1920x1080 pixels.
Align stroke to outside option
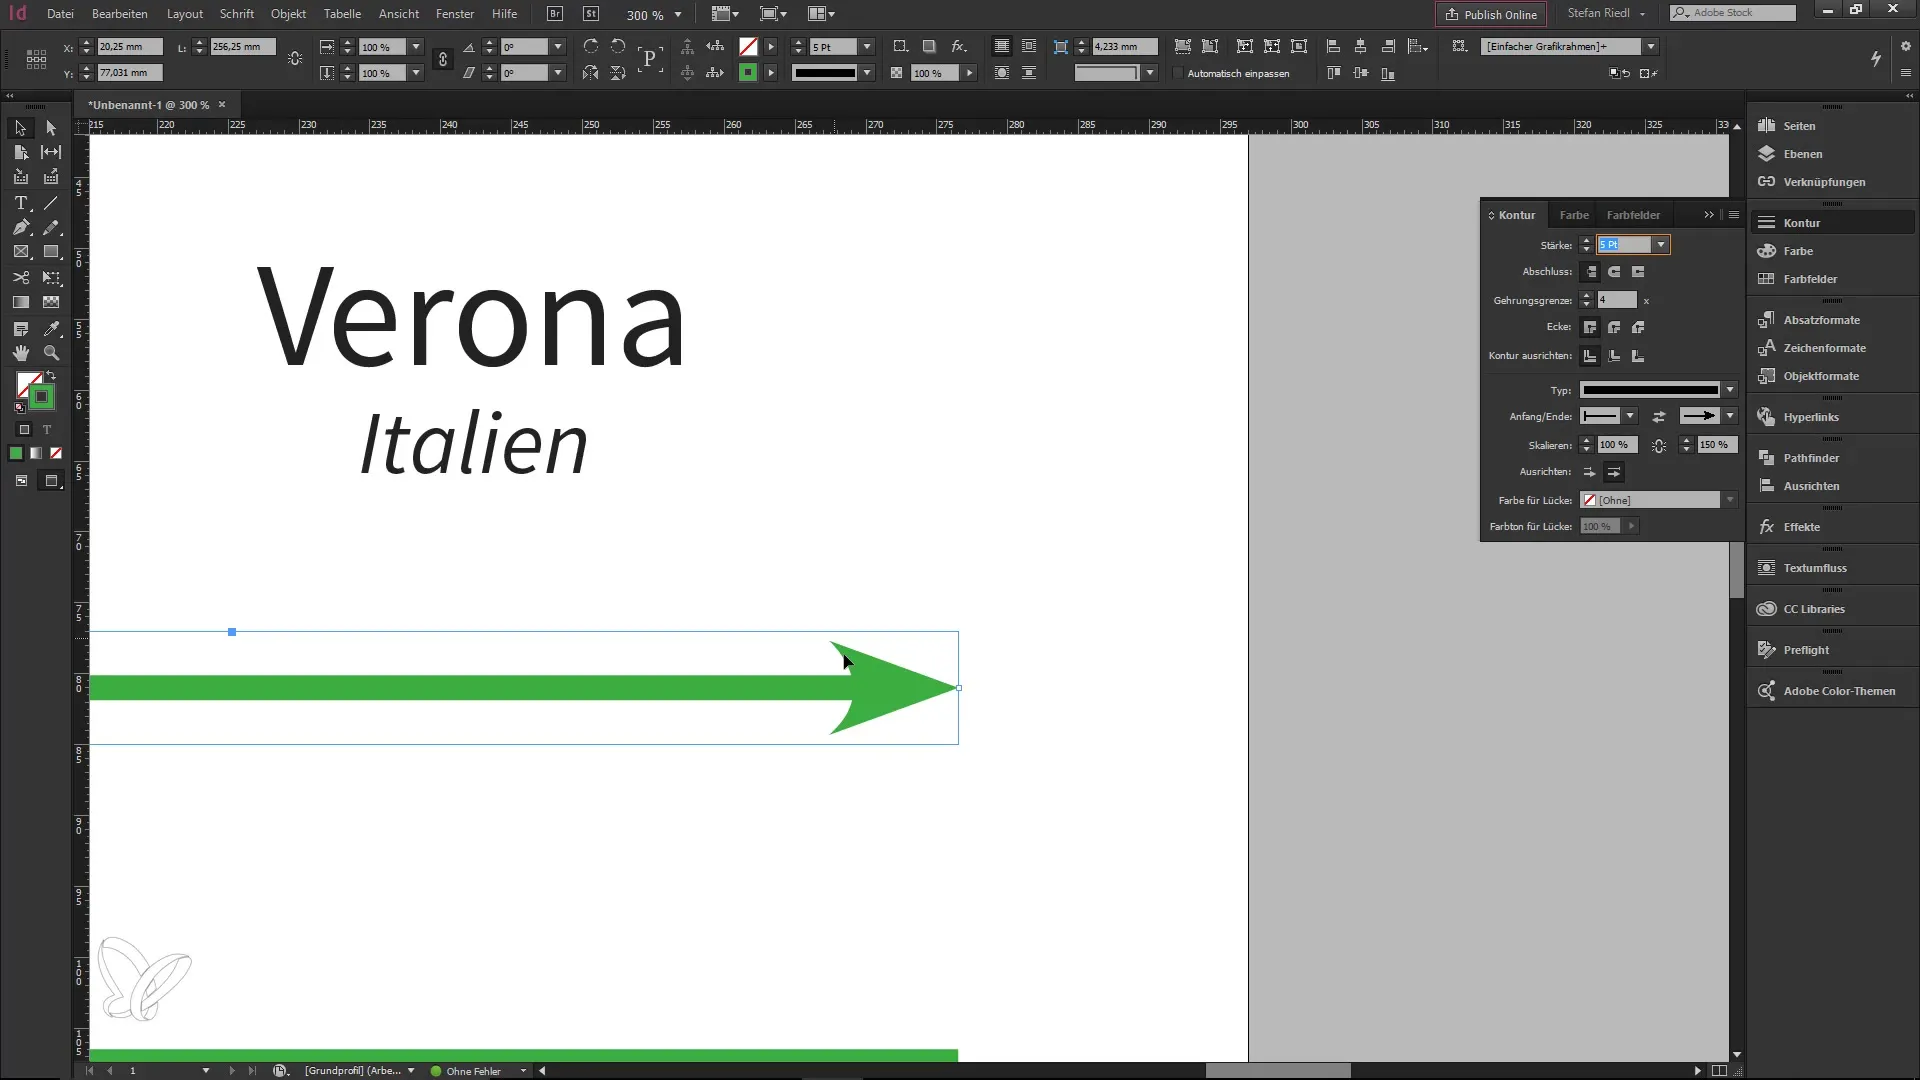(1638, 356)
